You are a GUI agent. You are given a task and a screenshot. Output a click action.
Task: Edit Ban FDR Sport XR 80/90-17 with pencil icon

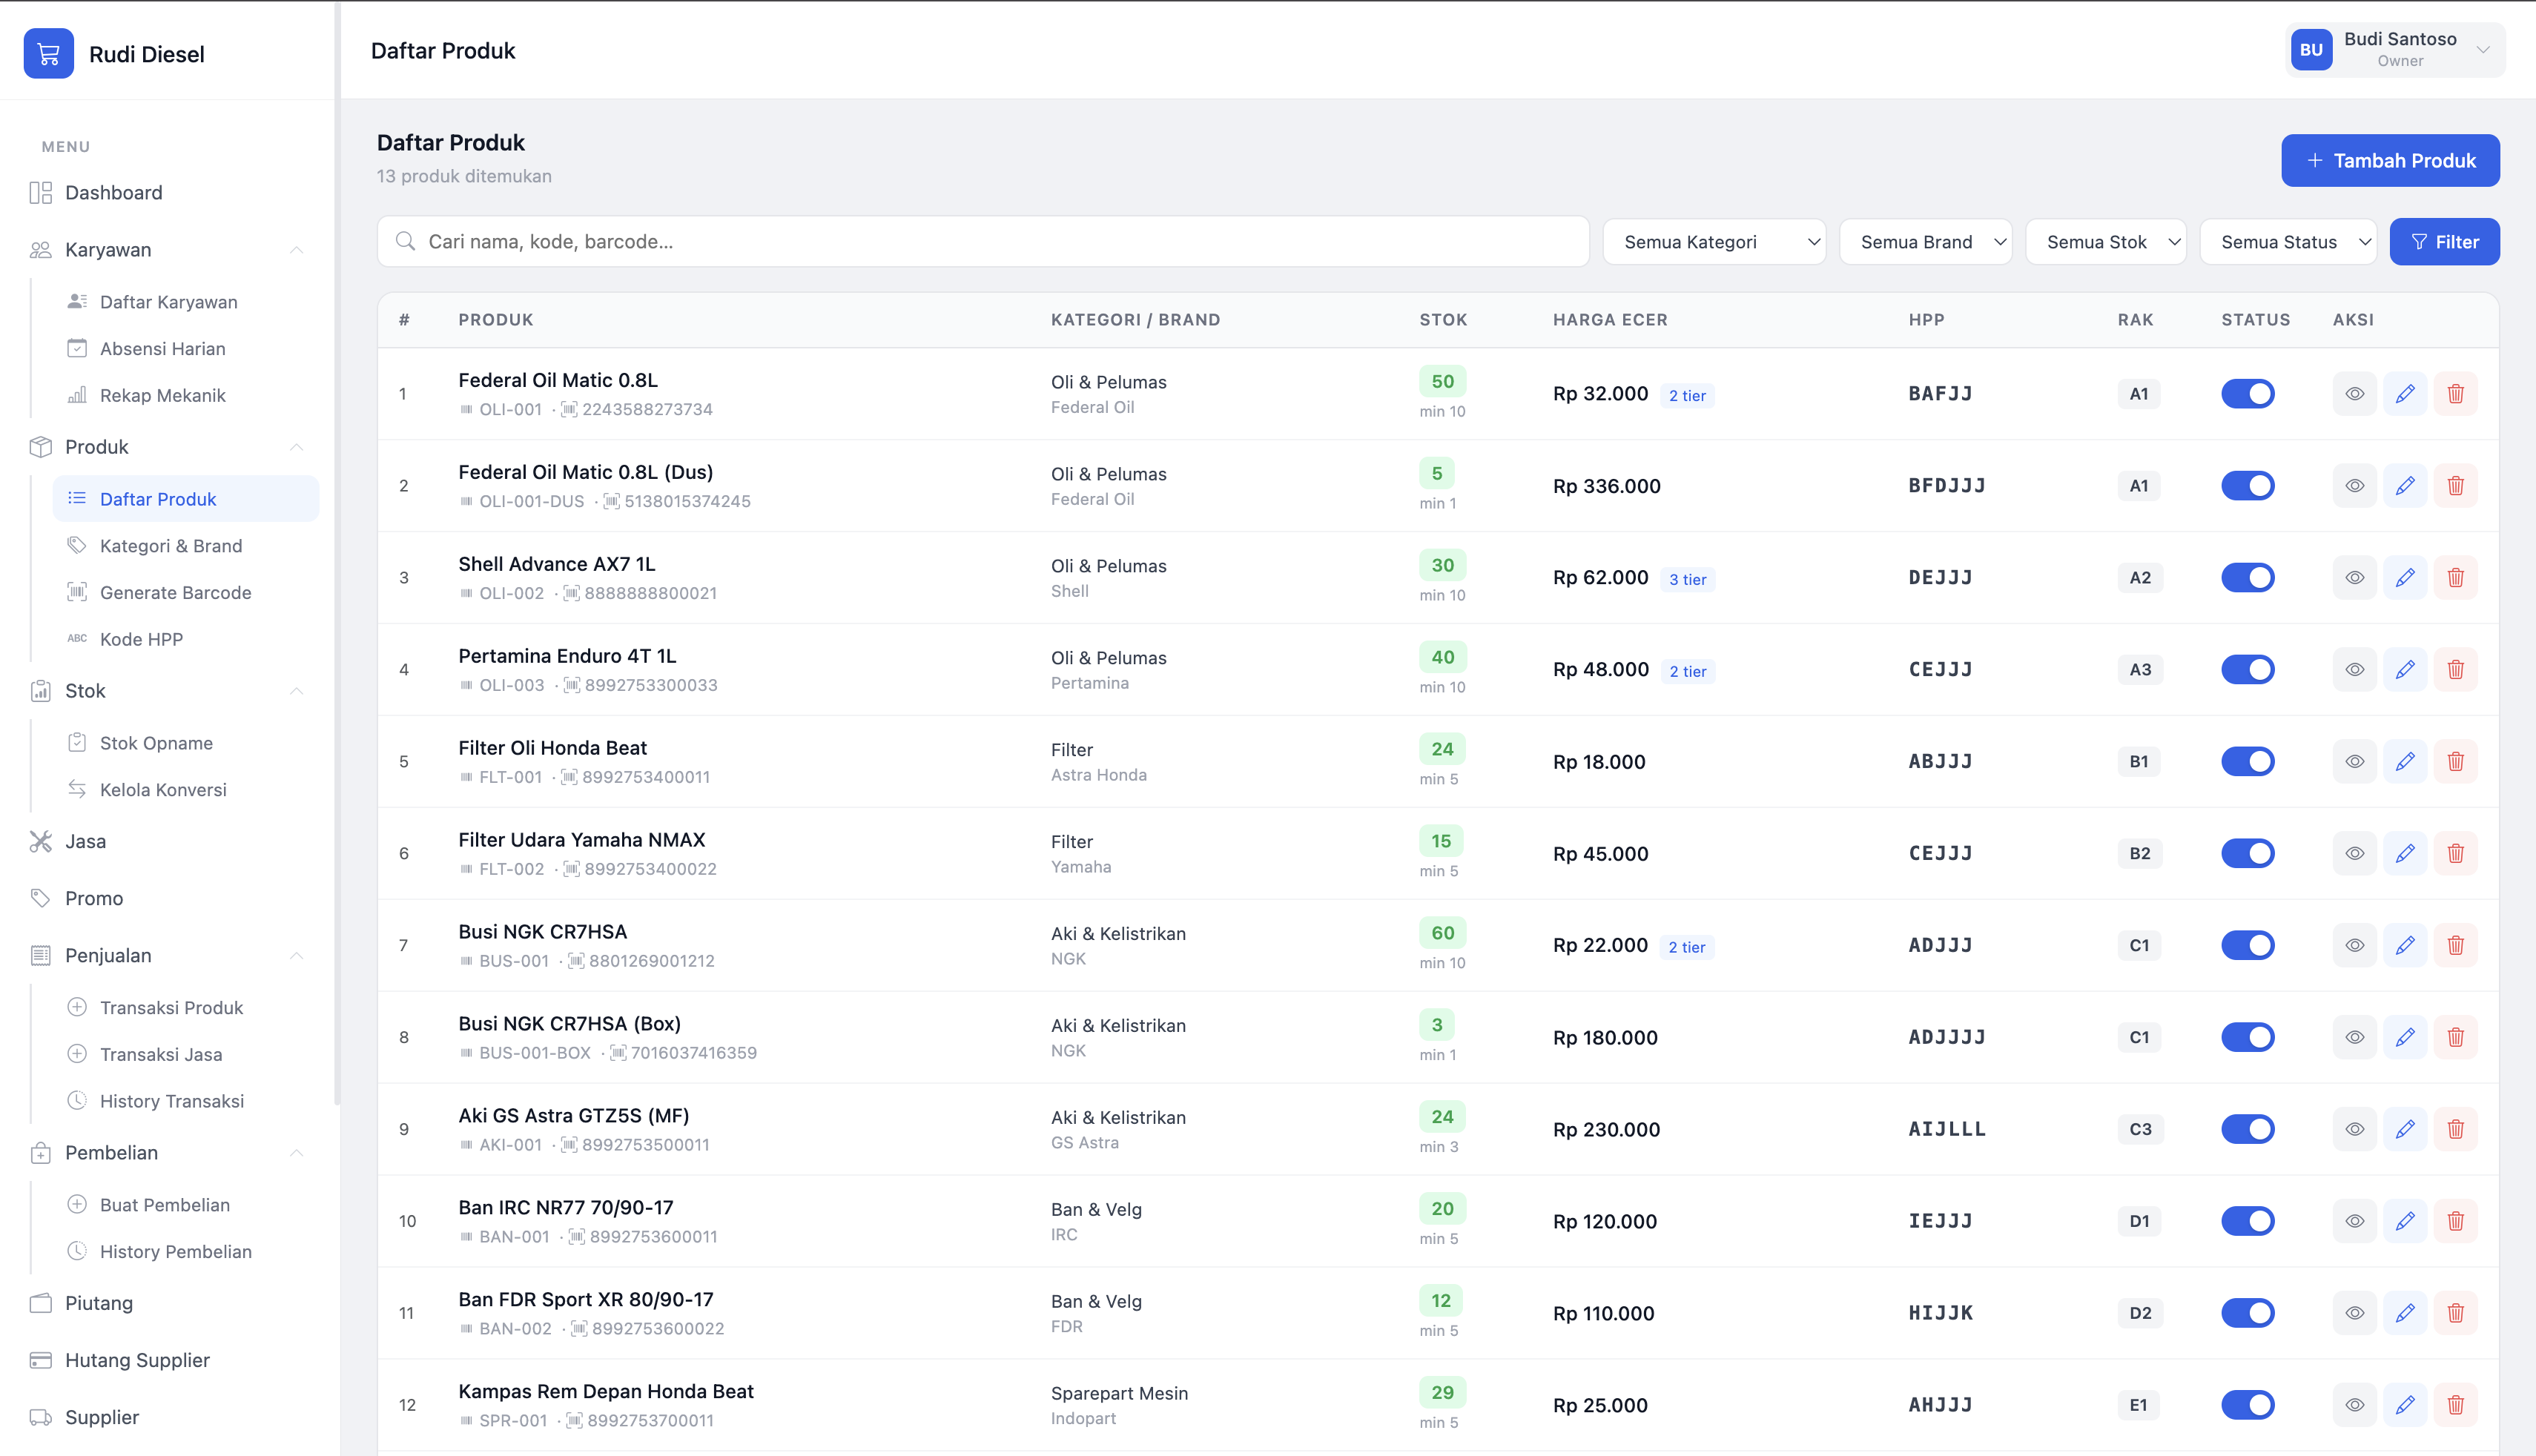click(x=2405, y=1314)
